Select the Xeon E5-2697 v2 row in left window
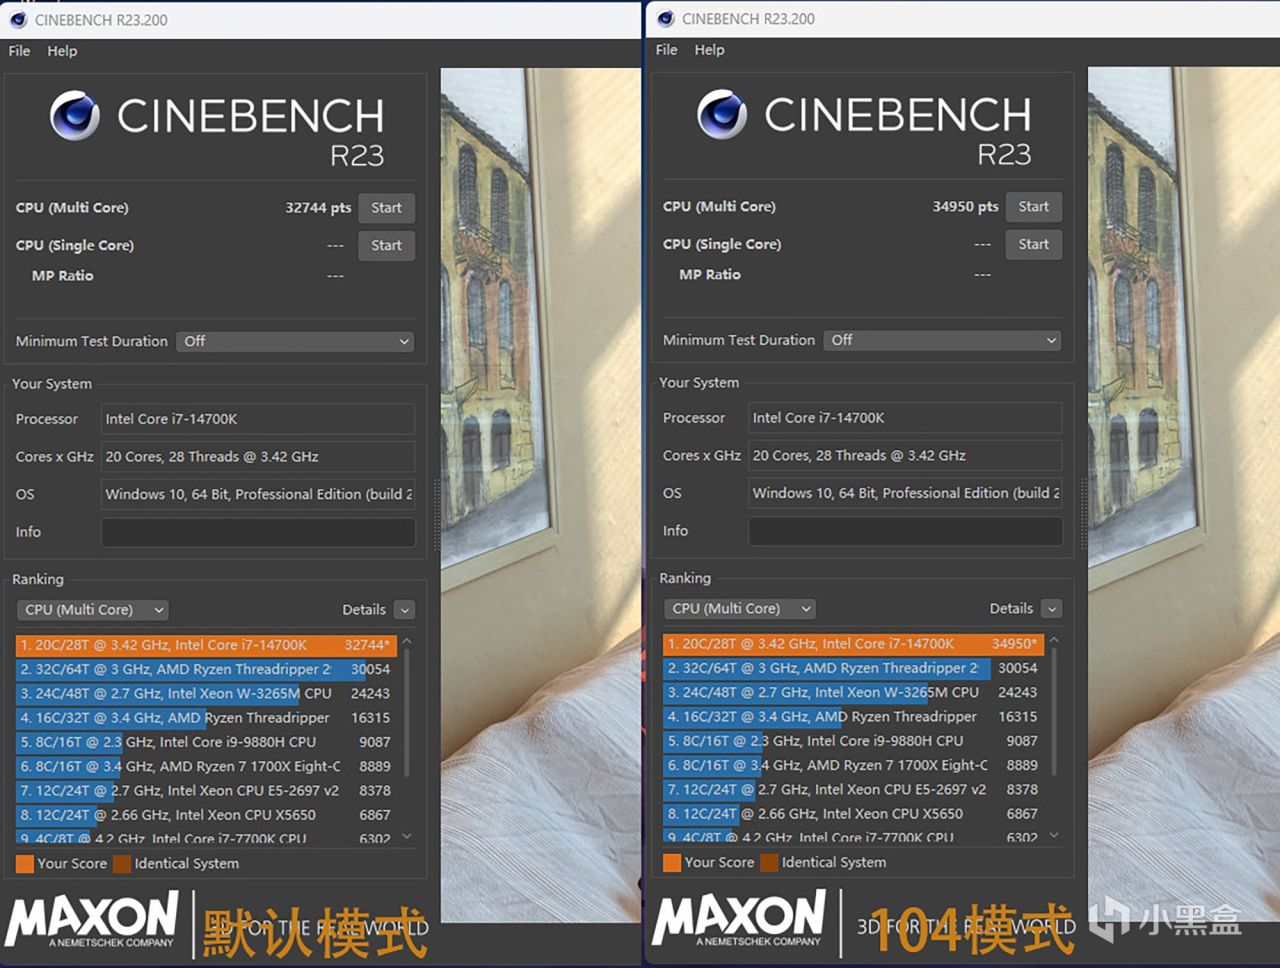The width and height of the screenshot is (1280, 968). (x=206, y=791)
